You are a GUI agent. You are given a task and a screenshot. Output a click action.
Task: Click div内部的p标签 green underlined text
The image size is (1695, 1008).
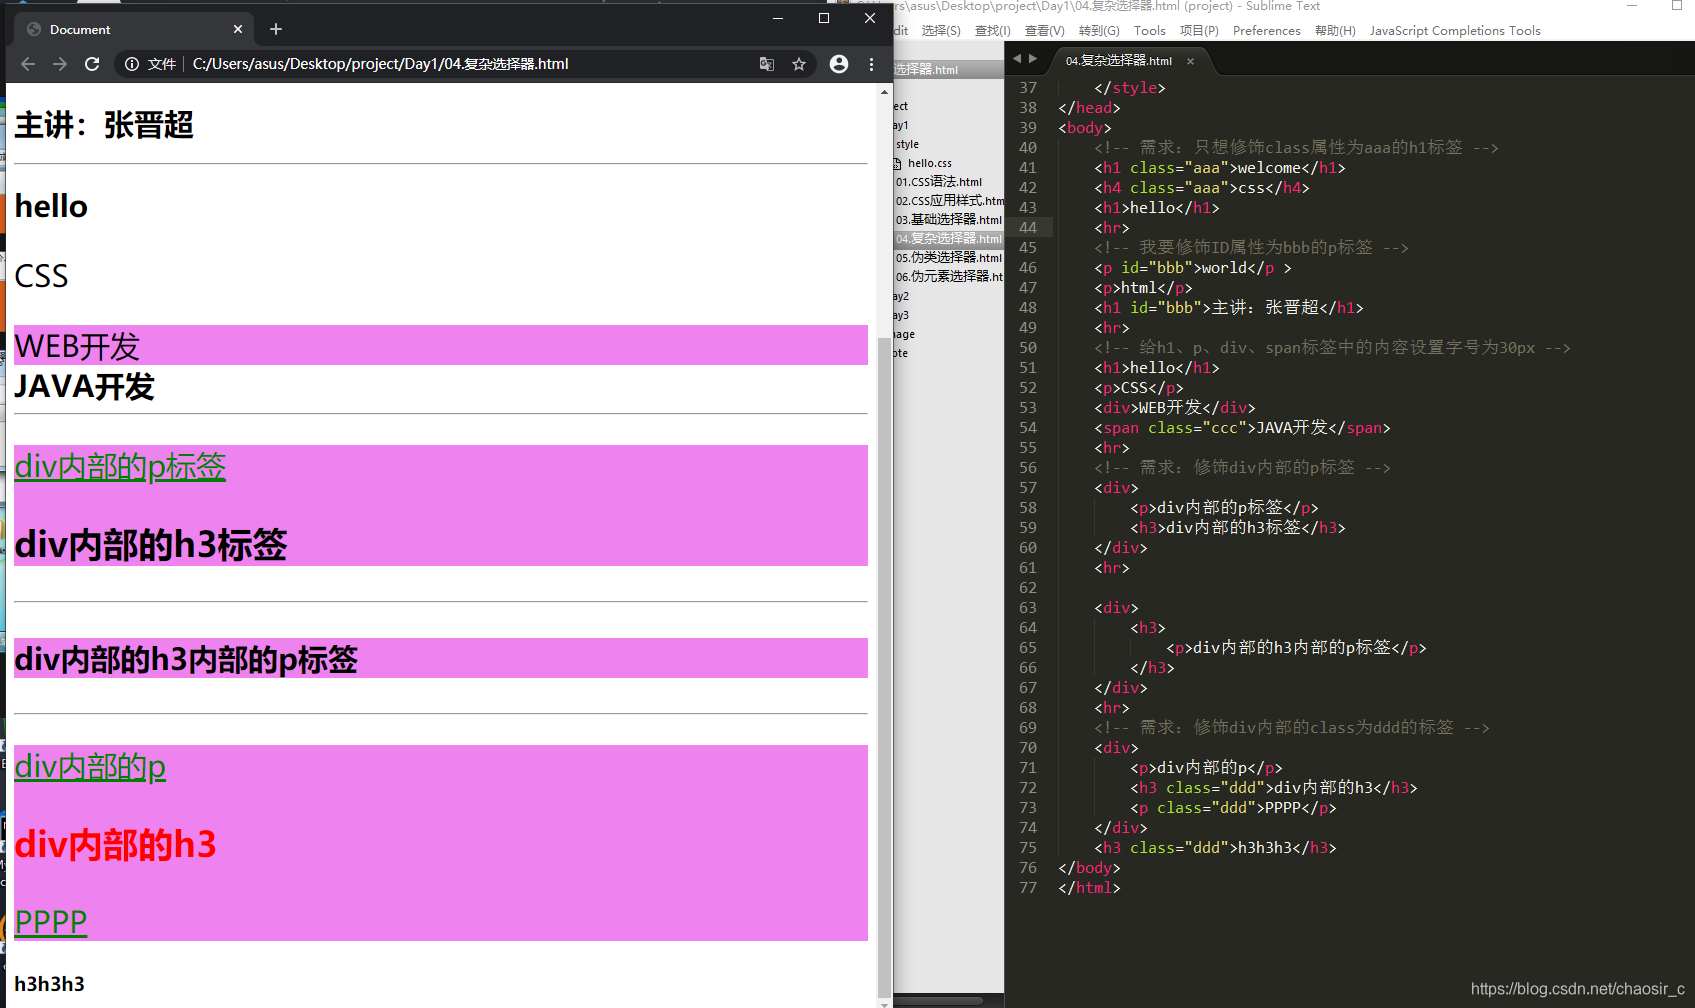(x=120, y=467)
